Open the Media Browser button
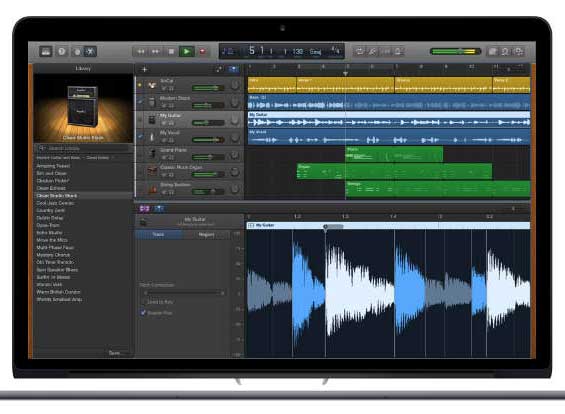565x414 pixels. click(519, 52)
